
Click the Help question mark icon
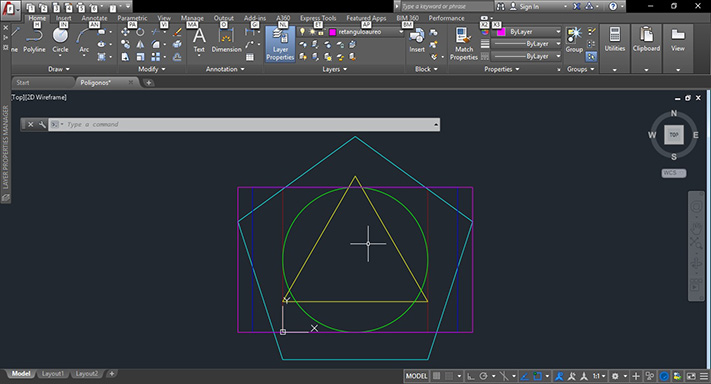[613, 6]
